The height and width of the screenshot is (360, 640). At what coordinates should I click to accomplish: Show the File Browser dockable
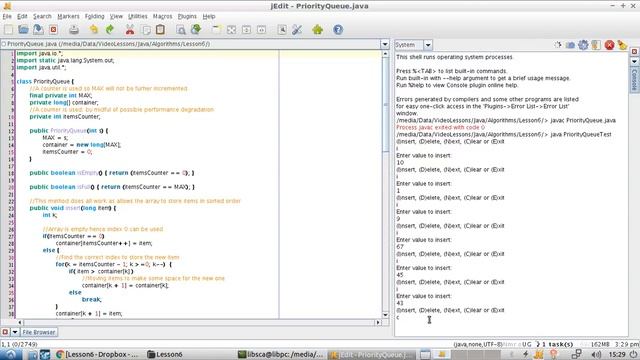click(x=39, y=332)
